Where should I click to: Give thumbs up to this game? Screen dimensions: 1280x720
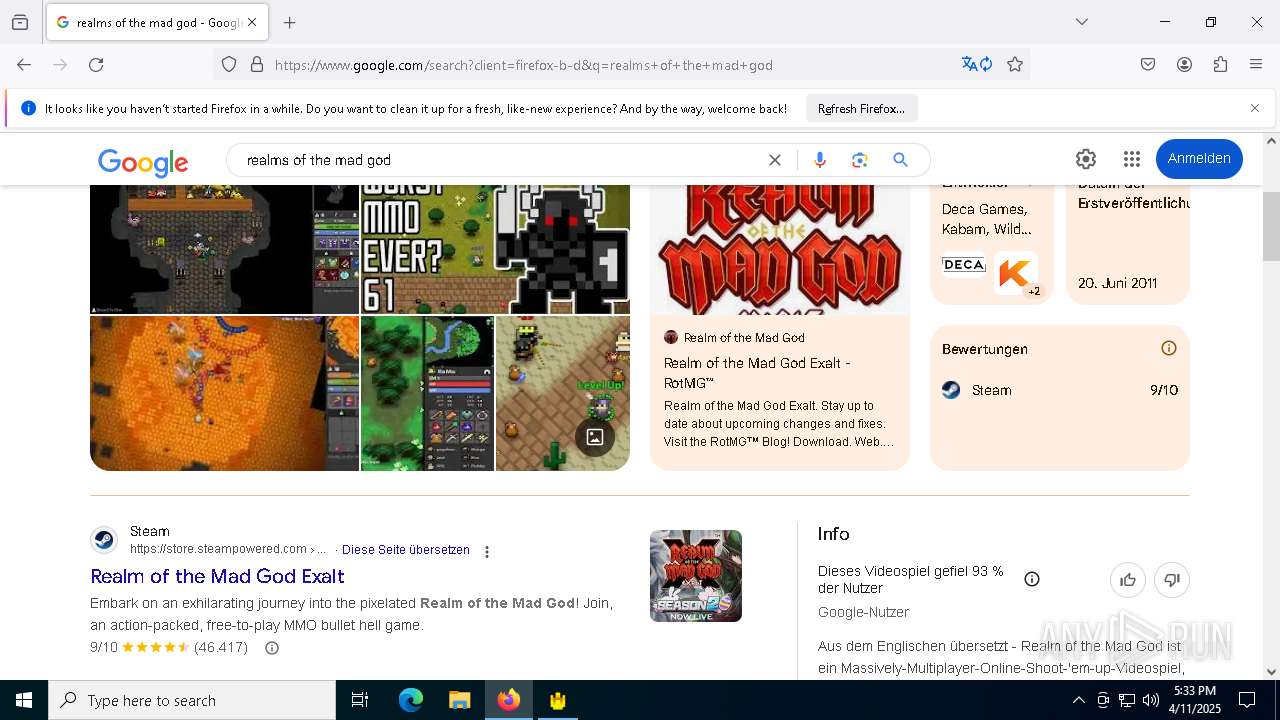pos(1128,580)
